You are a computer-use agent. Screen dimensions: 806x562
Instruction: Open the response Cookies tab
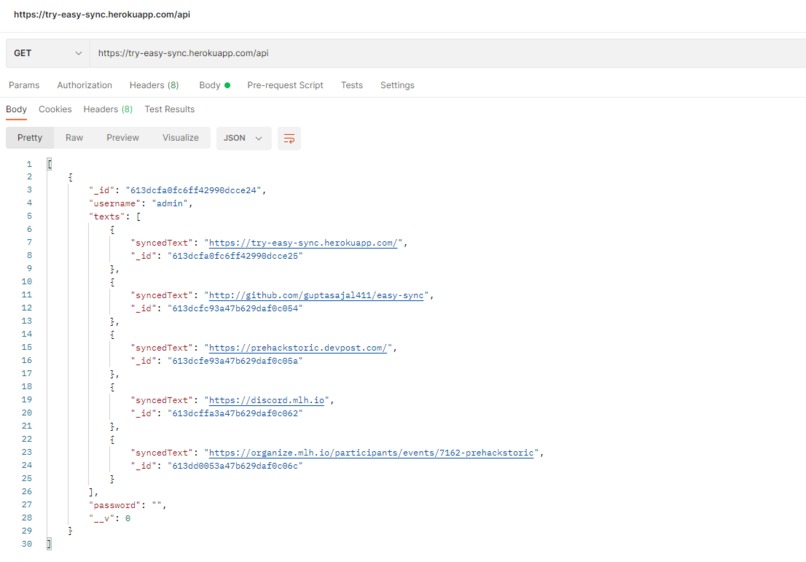(x=55, y=110)
